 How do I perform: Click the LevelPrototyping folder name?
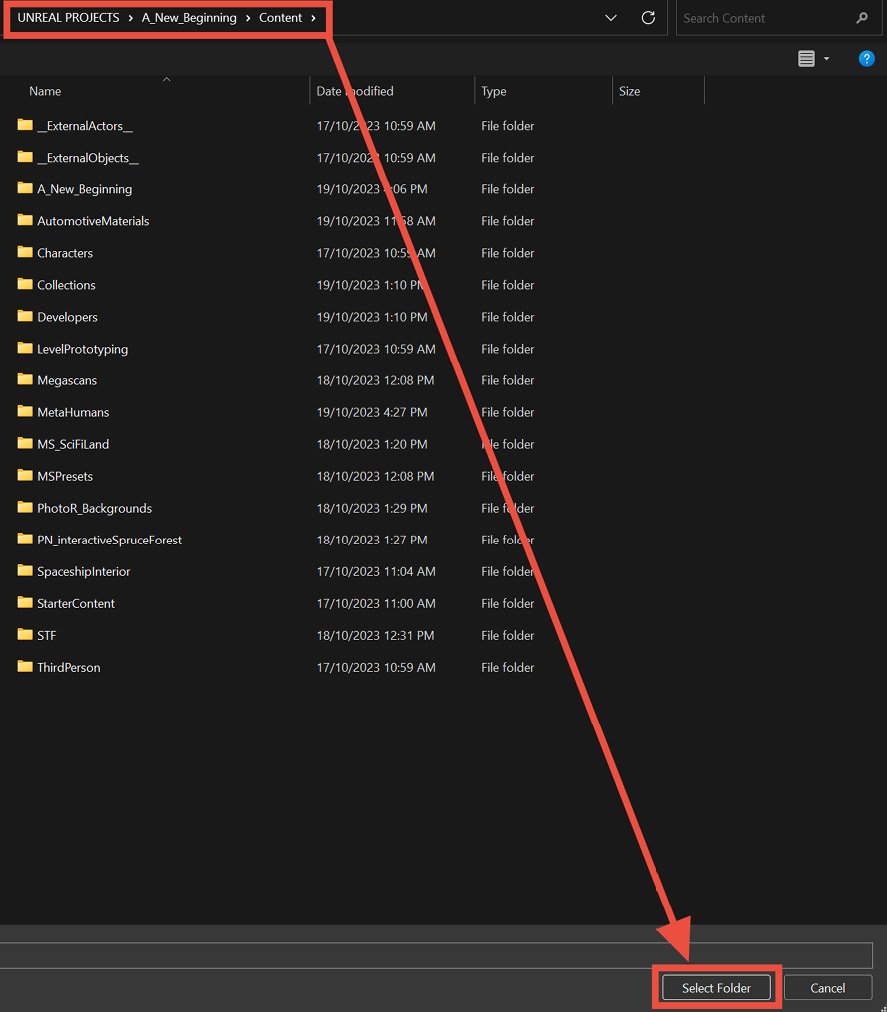pos(83,349)
